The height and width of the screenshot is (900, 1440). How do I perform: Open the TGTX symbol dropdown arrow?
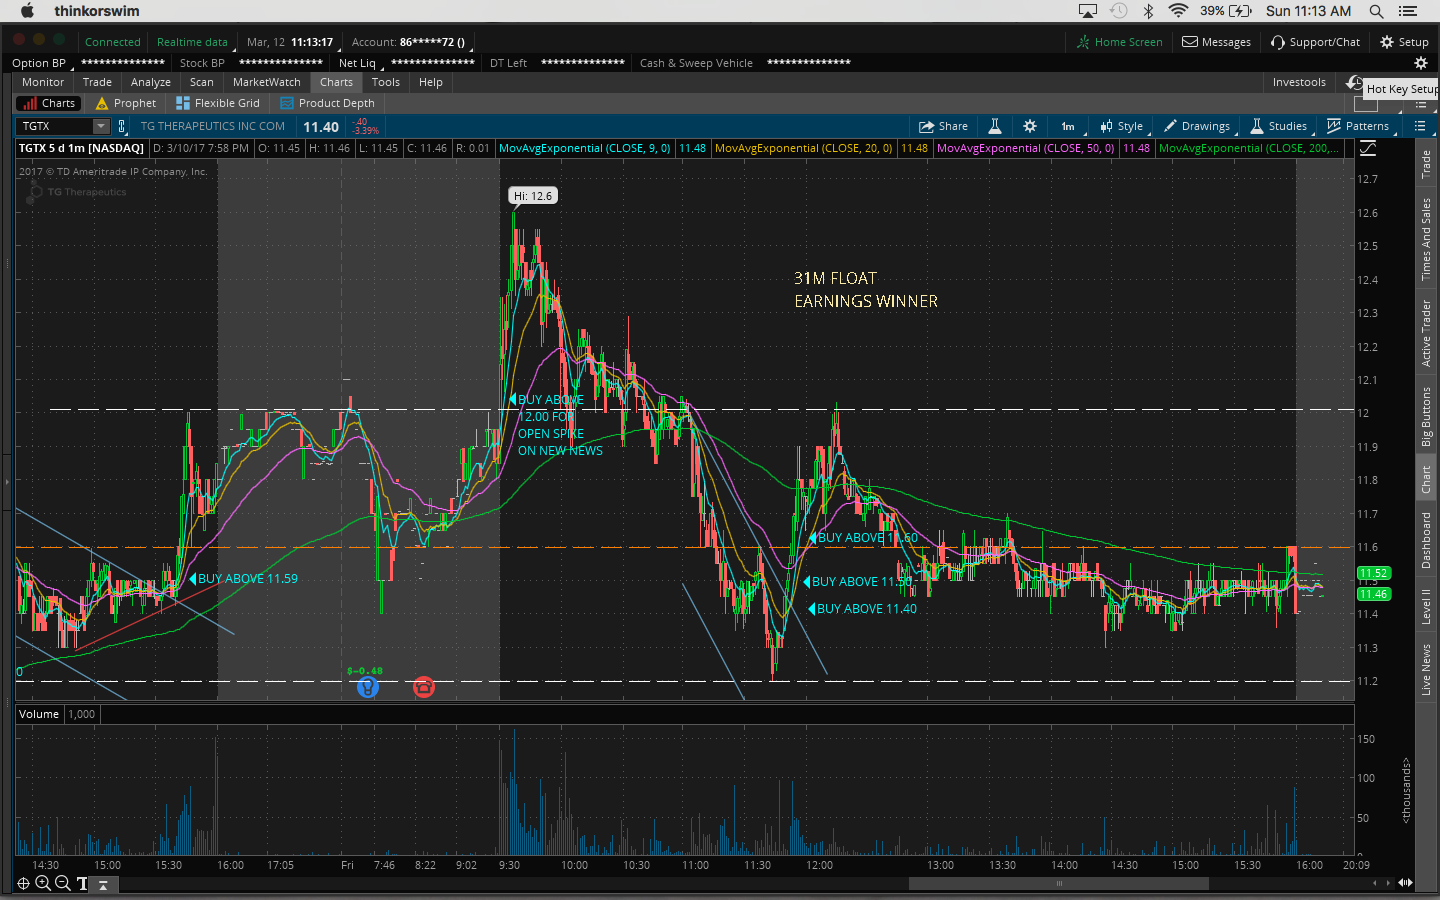(101, 126)
